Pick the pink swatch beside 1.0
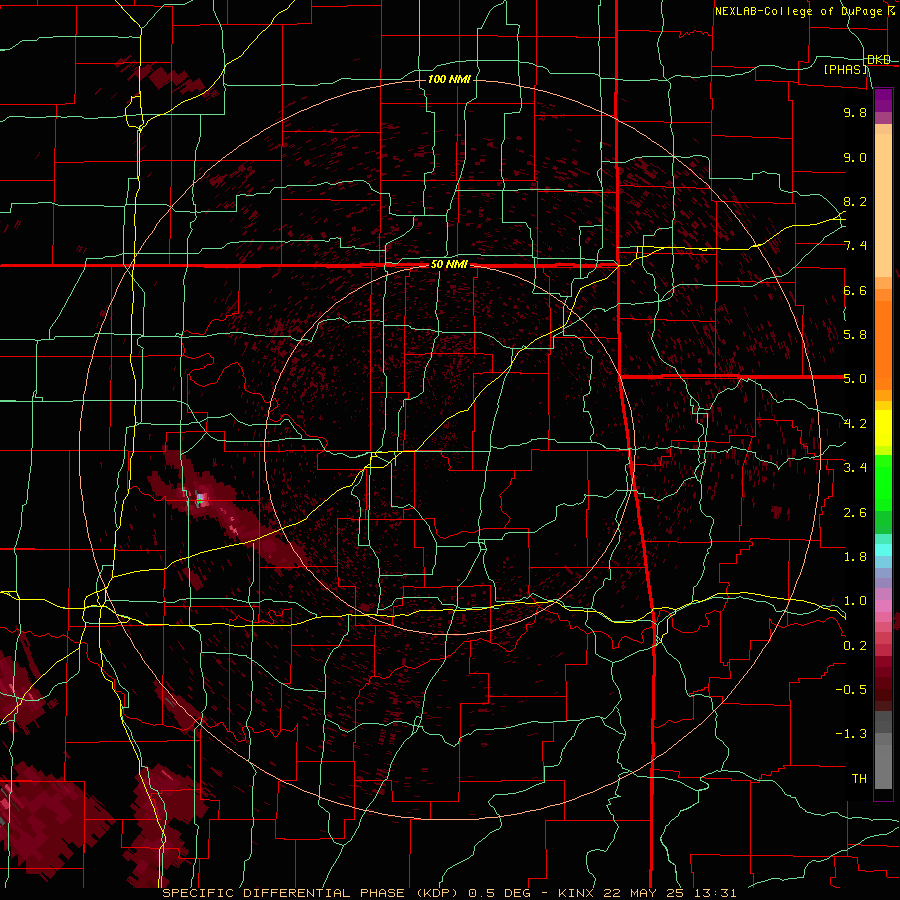Viewport: 900px width, 900px height. [883, 606]
